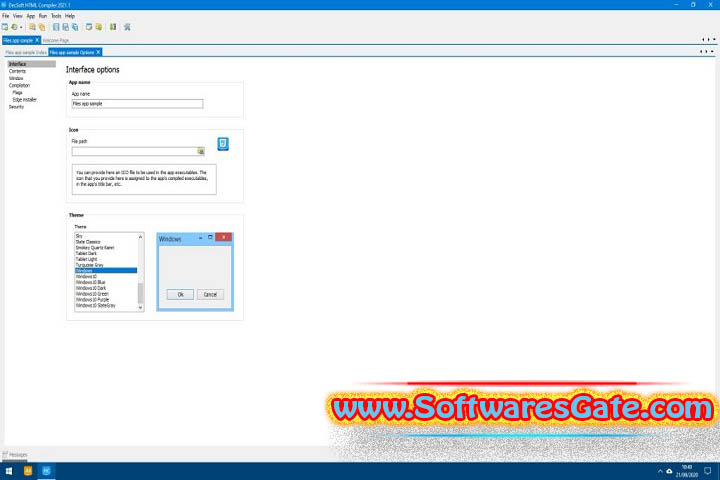Image resolution: width=720 pixels, height=480 pixels.
Task: Click the new app icon at toolbar start
Action: [x=5, y=27]
